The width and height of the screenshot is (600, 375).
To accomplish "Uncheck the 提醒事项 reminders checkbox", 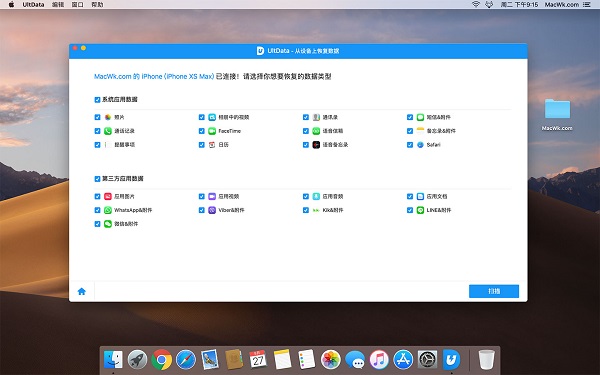I will (x=97, y=145).
